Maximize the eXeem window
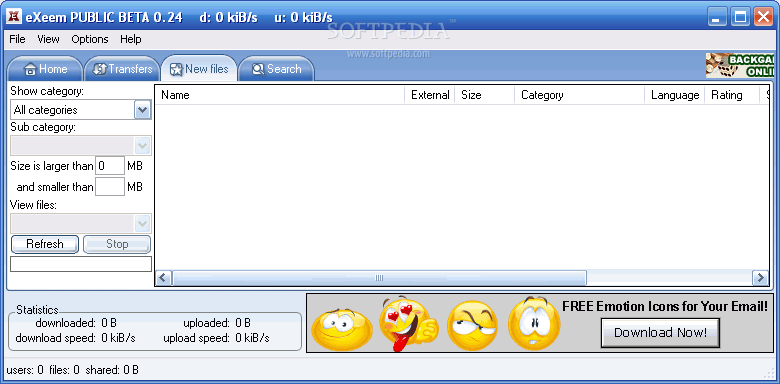This screenshot has height=384, width=780. tap(741, 17)
